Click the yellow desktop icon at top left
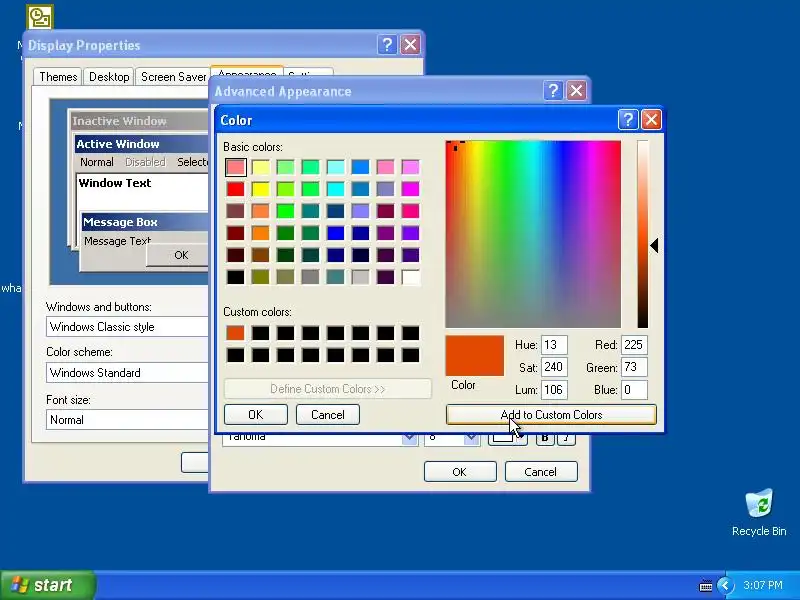This screenshot has width=800, height=600. 40,17
